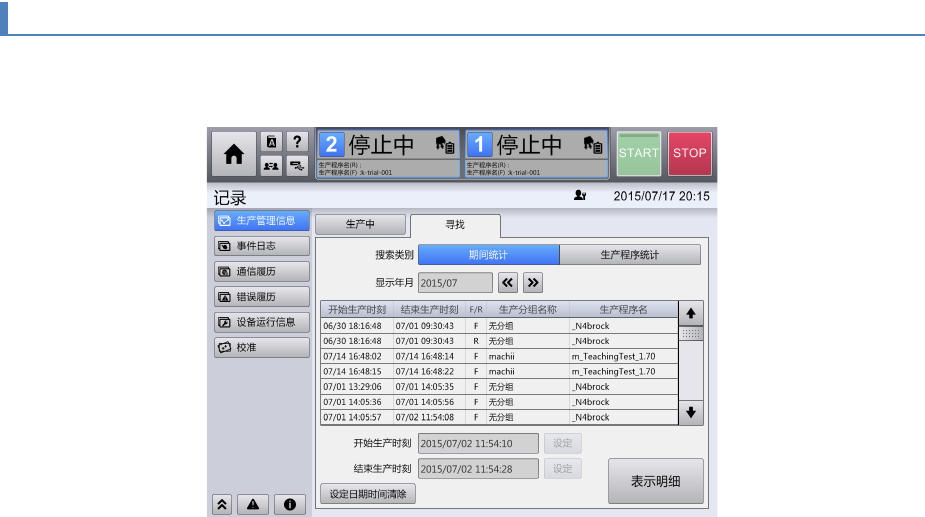Open 校准 in the sidebar

[262, 348]
